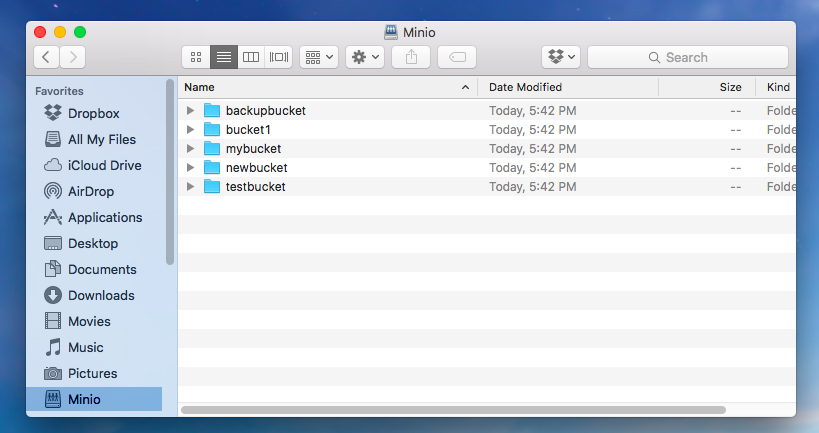Open the Action gear dropdown menu
Viewport: 819px width, 433px height.
pyautogui.click(x=365, y=57)
